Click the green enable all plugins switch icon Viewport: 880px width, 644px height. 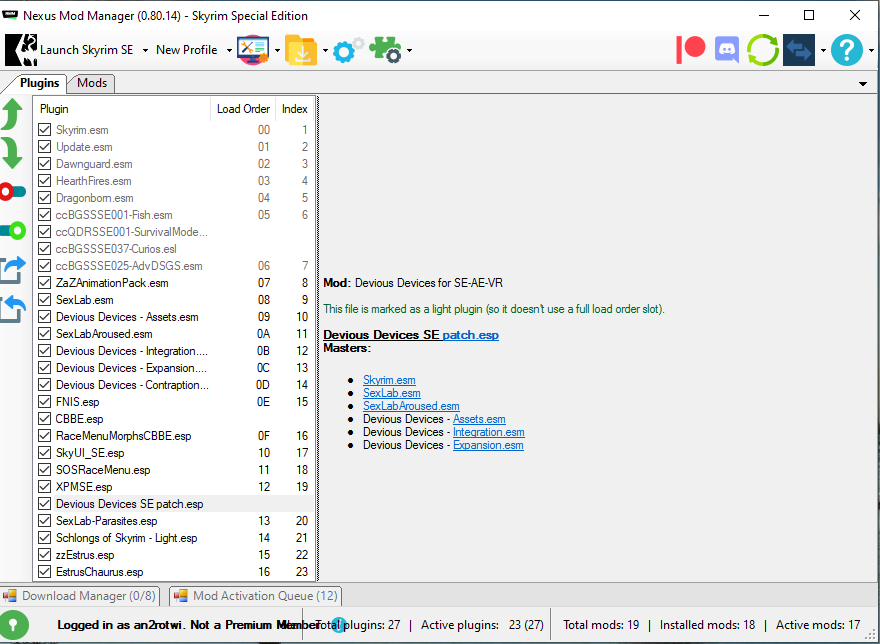(13, 230)
